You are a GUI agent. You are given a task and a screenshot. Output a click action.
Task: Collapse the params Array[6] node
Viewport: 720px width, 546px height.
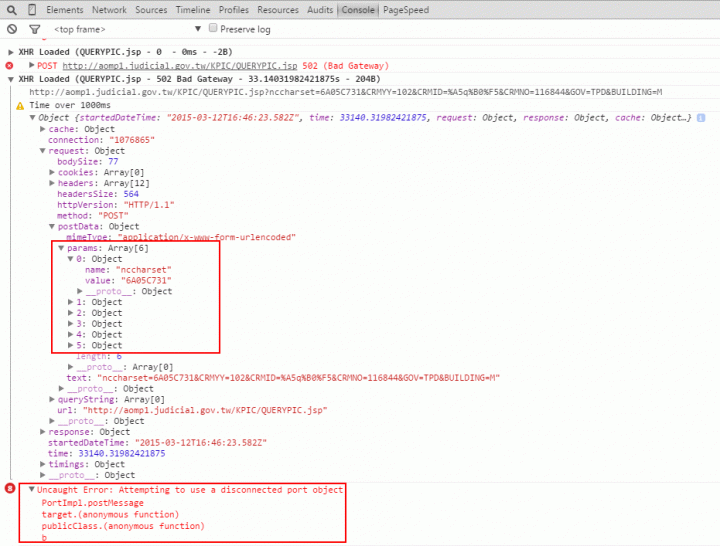pos(61,248)
